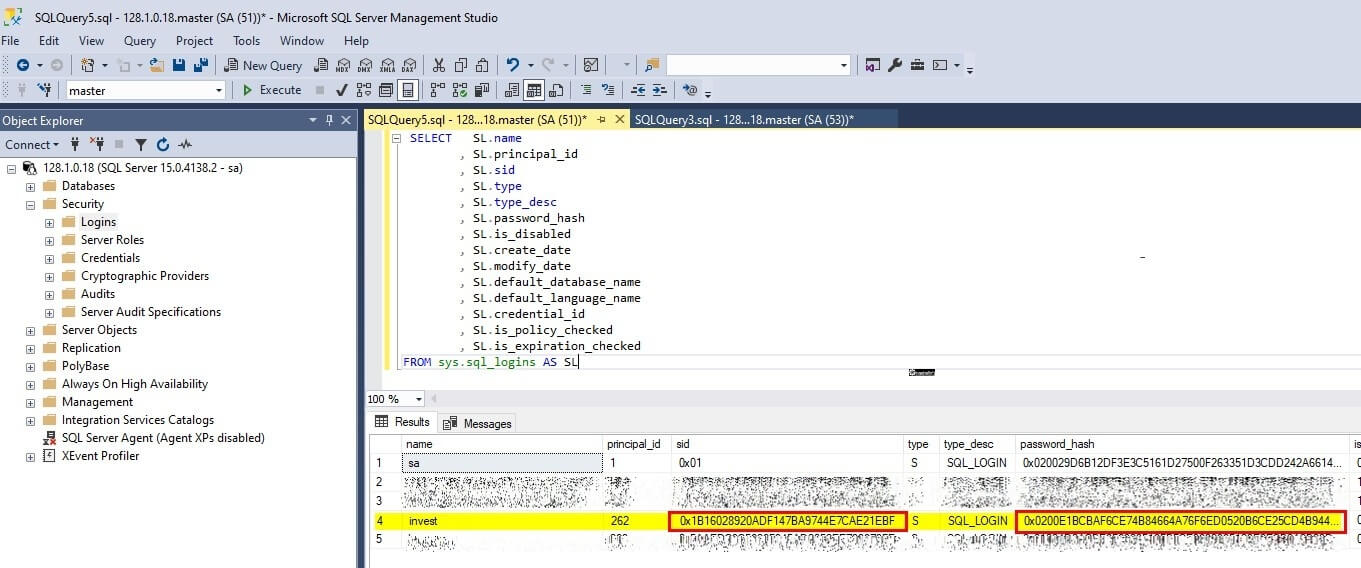Click the Increase Indent icon
The width and height of the screenshot is (1361, 568).
[x=659, y=90]
